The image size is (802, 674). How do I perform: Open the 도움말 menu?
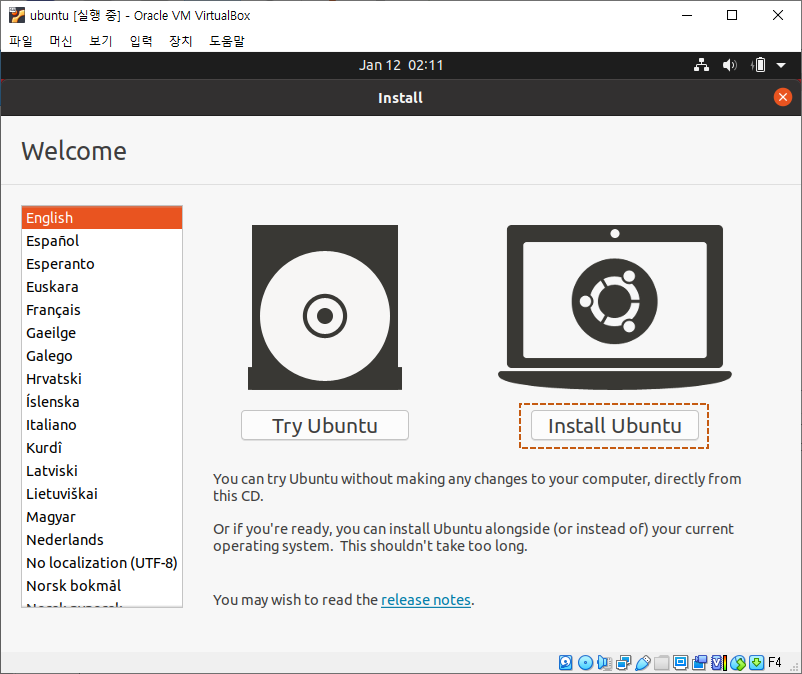227,40
